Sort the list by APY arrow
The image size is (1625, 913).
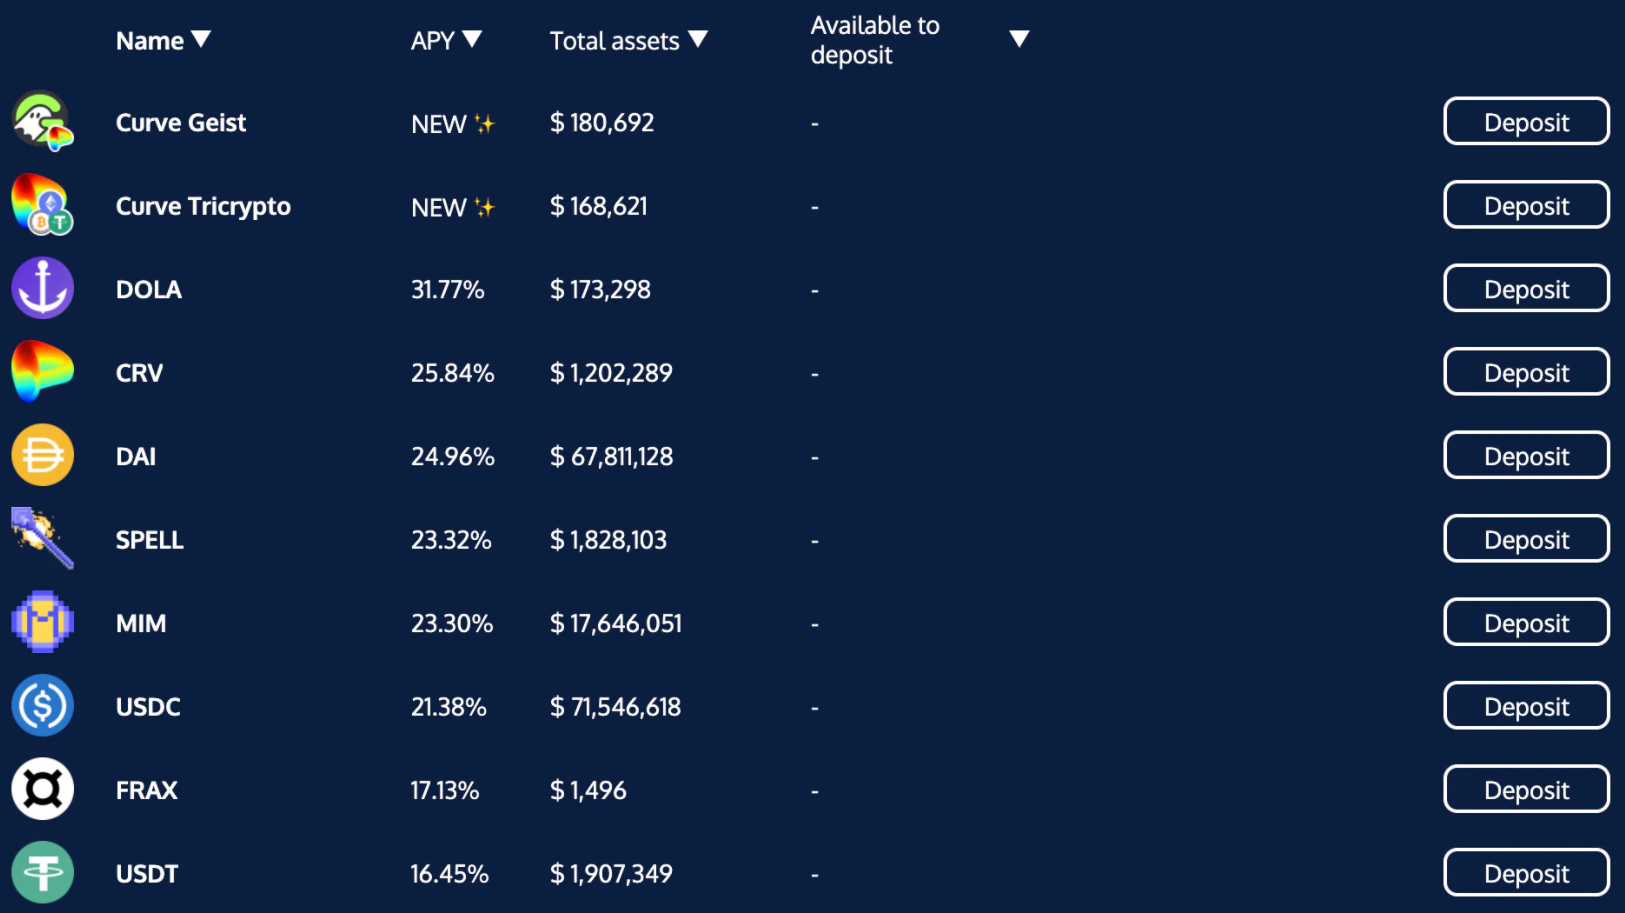[472, 39]
